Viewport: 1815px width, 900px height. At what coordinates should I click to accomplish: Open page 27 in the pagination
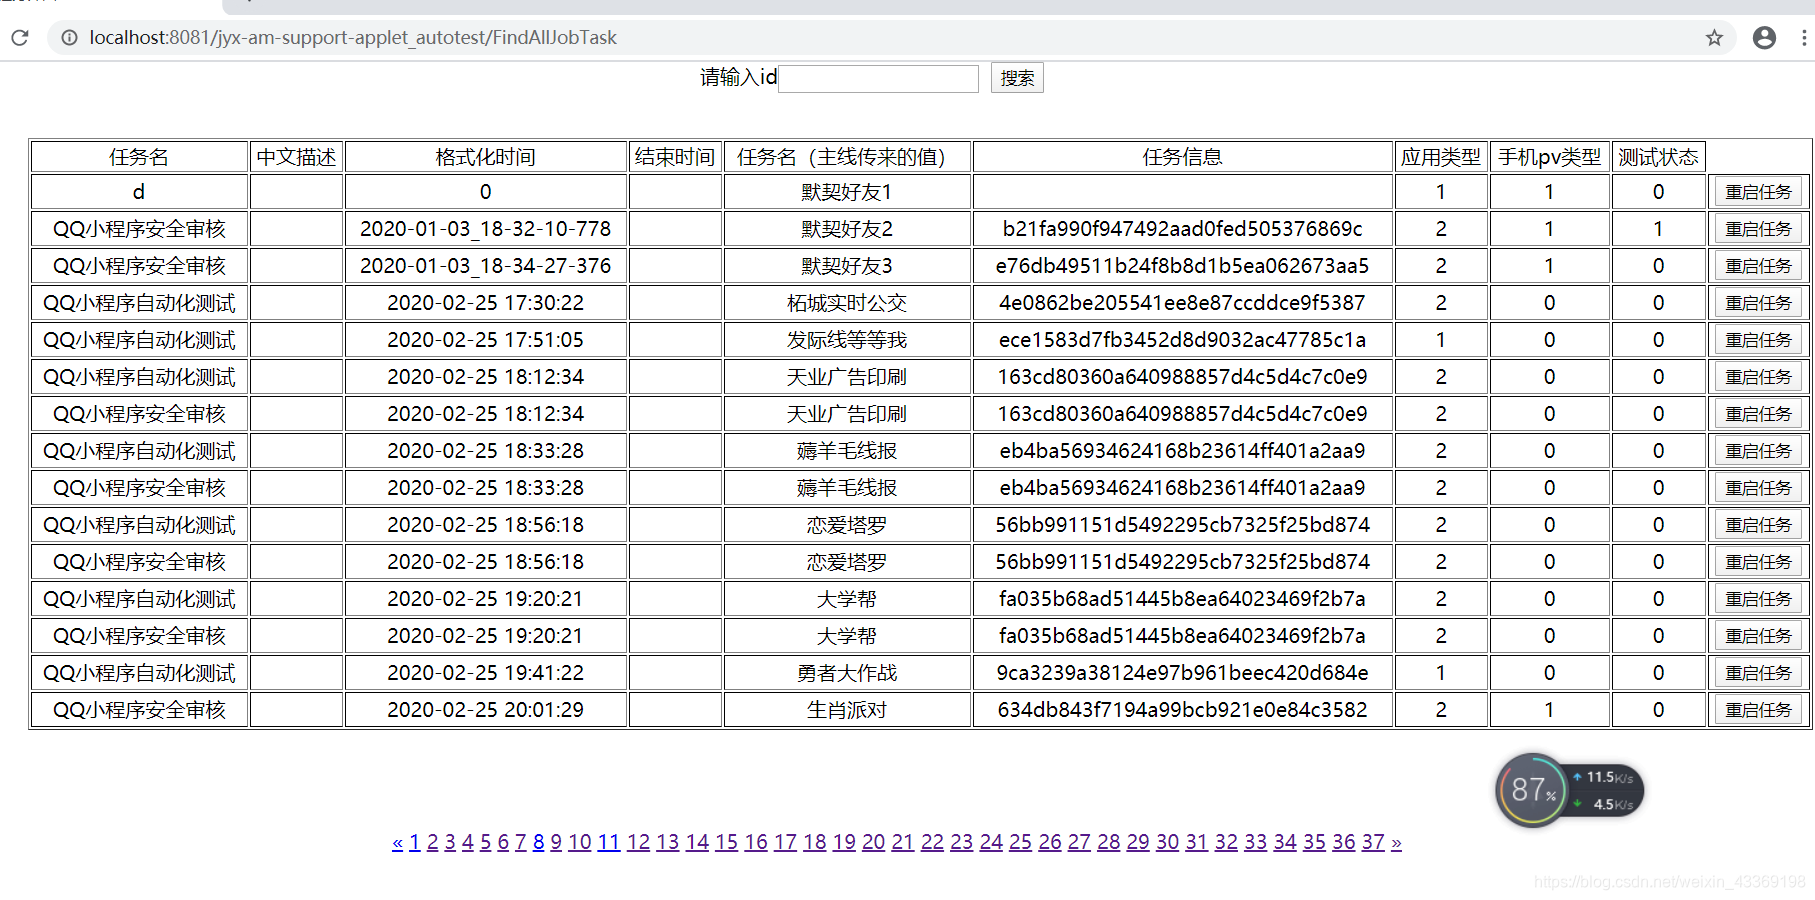(x=1079, y=842)
